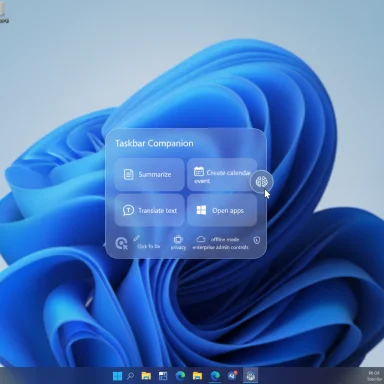Click the Summarize tile in Taskbar Companion

[149, 174]
